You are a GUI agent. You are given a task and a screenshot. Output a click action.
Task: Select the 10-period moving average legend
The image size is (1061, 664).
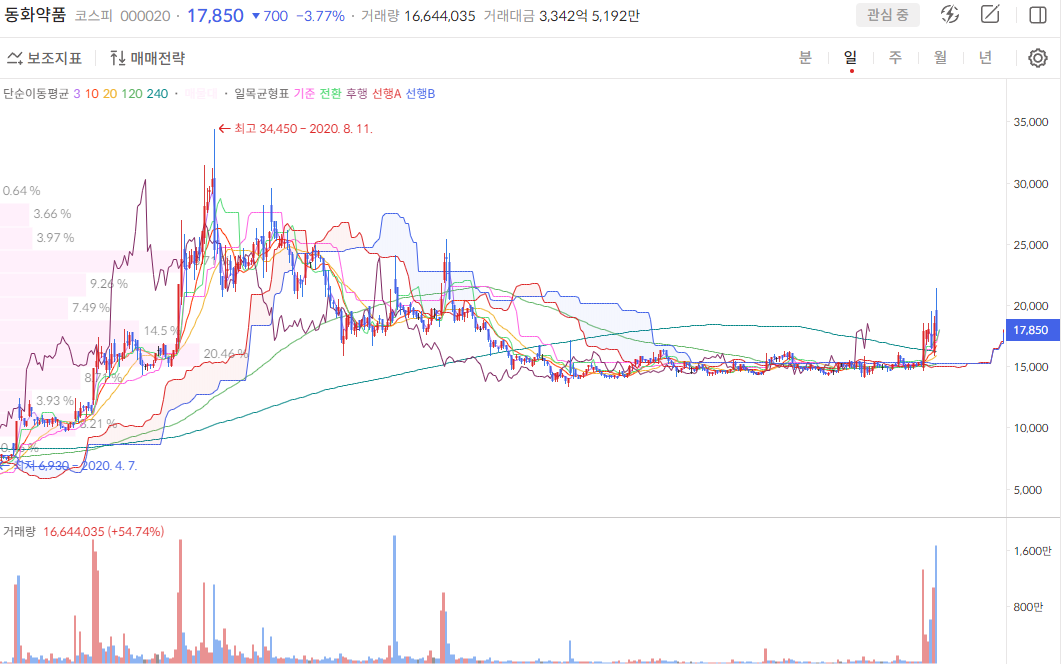[x=91, y=93]
